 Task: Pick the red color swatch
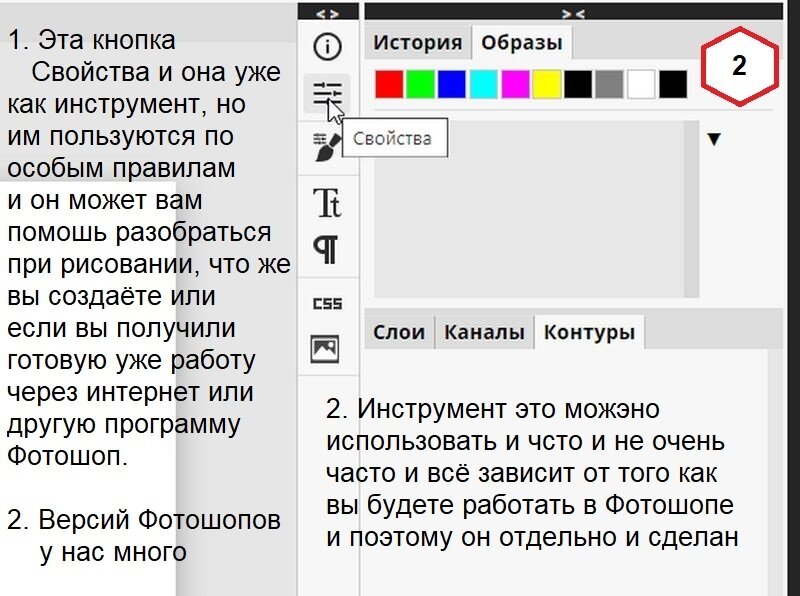pyautogui.click(x=389, y=84)
